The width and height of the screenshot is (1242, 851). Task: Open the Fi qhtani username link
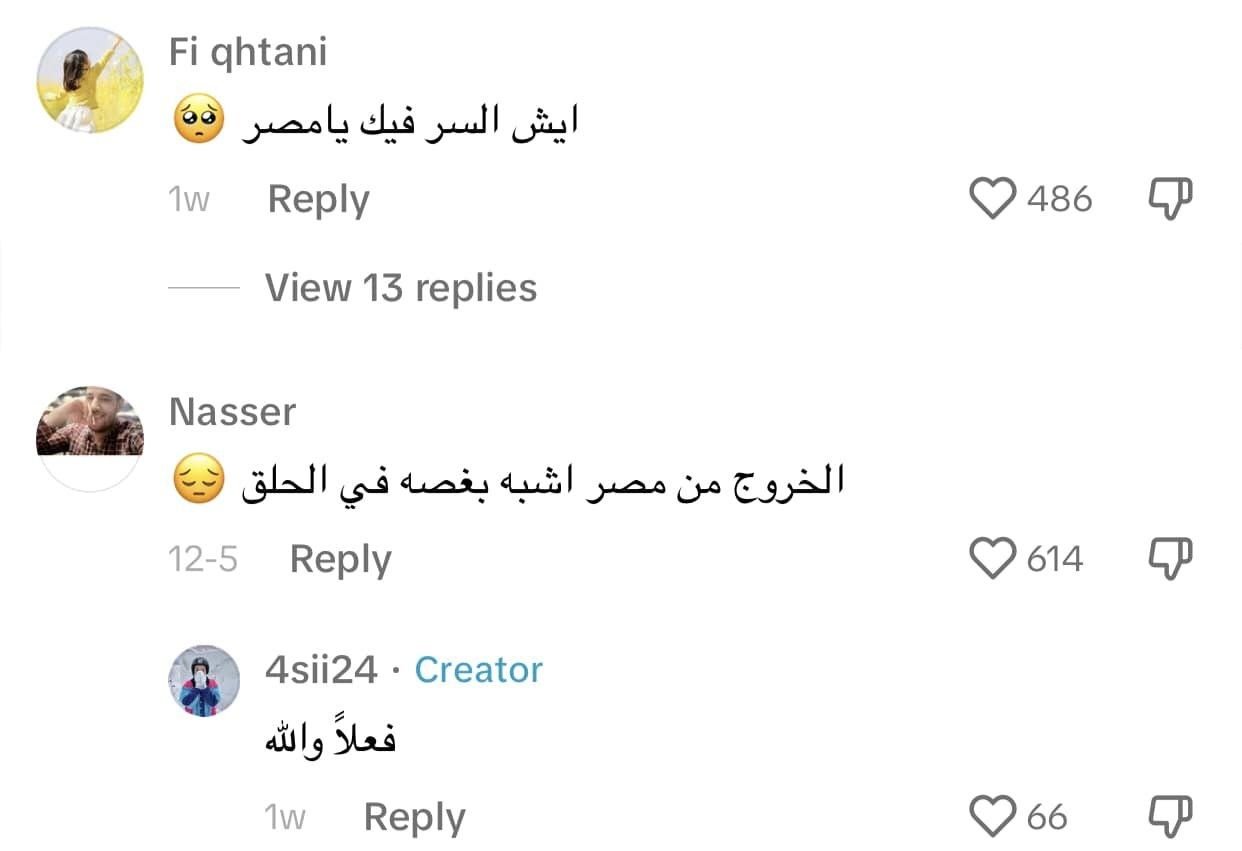coord(248,52)
